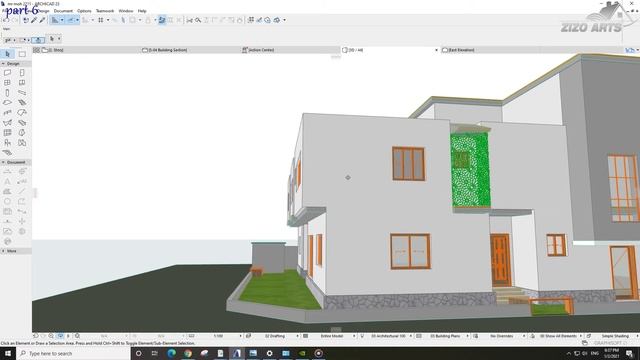Image resolution: width=640 pixels, height=360 pixels.
Task: Select the Zone tool
Action: (x=22, y=143)
